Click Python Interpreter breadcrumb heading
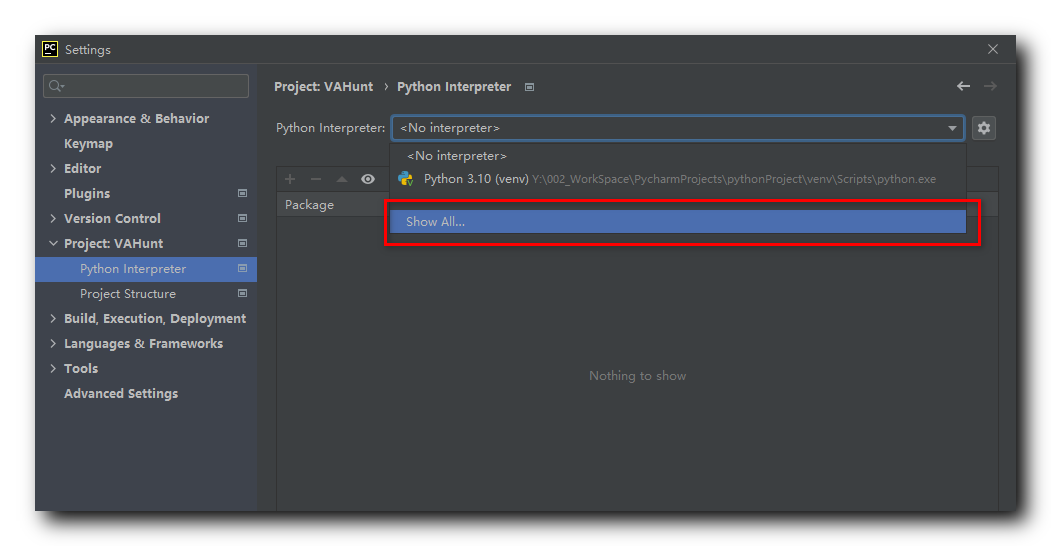 (454, 86)
